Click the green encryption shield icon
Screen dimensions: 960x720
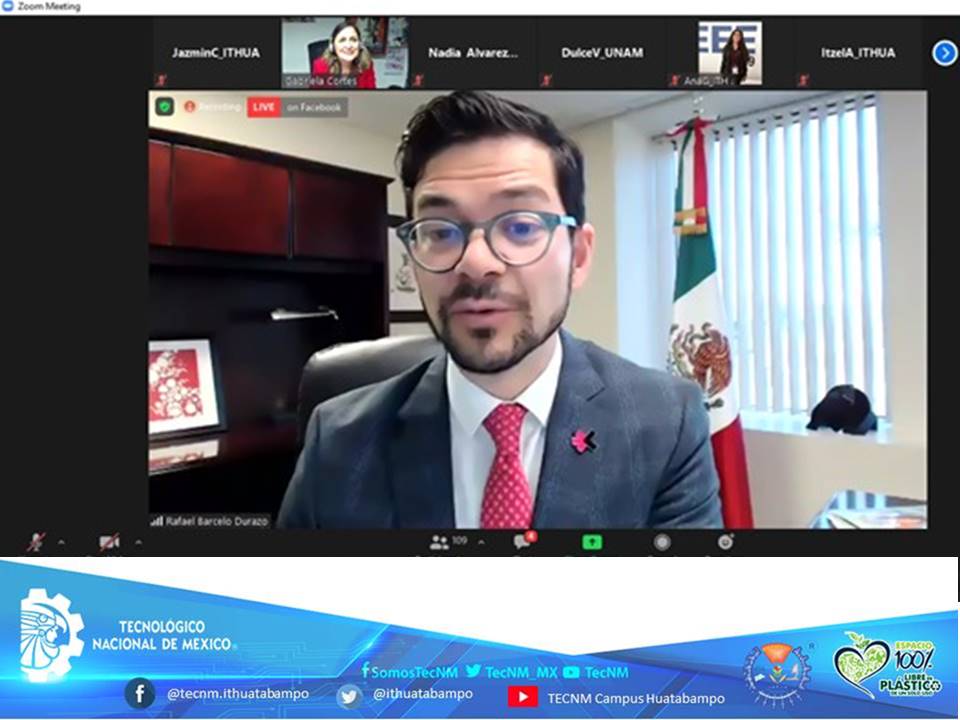point(164,107)
